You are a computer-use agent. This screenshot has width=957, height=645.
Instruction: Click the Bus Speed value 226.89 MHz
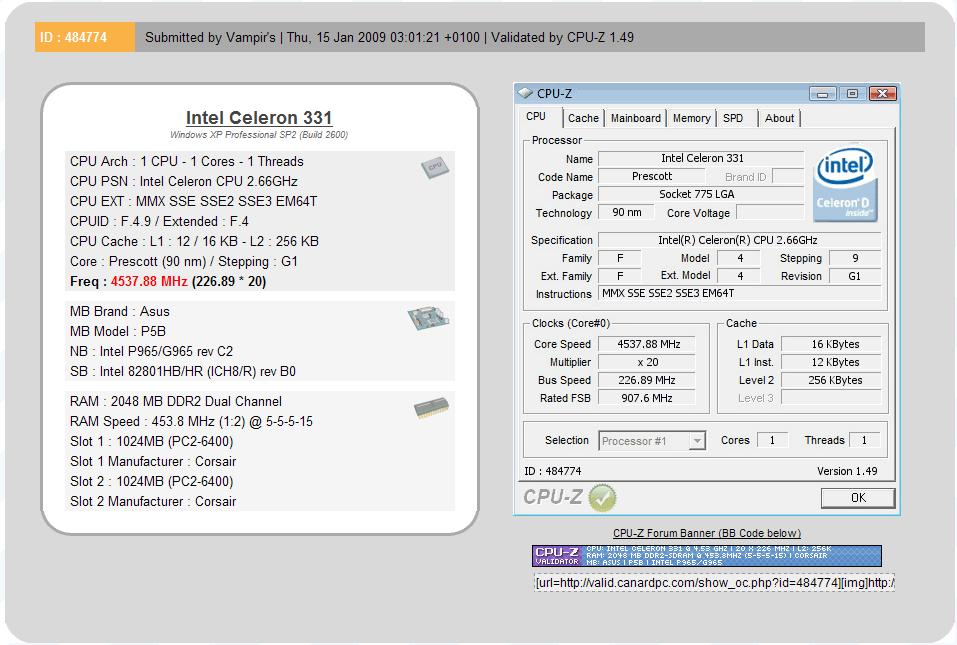(x=648, y=380)
